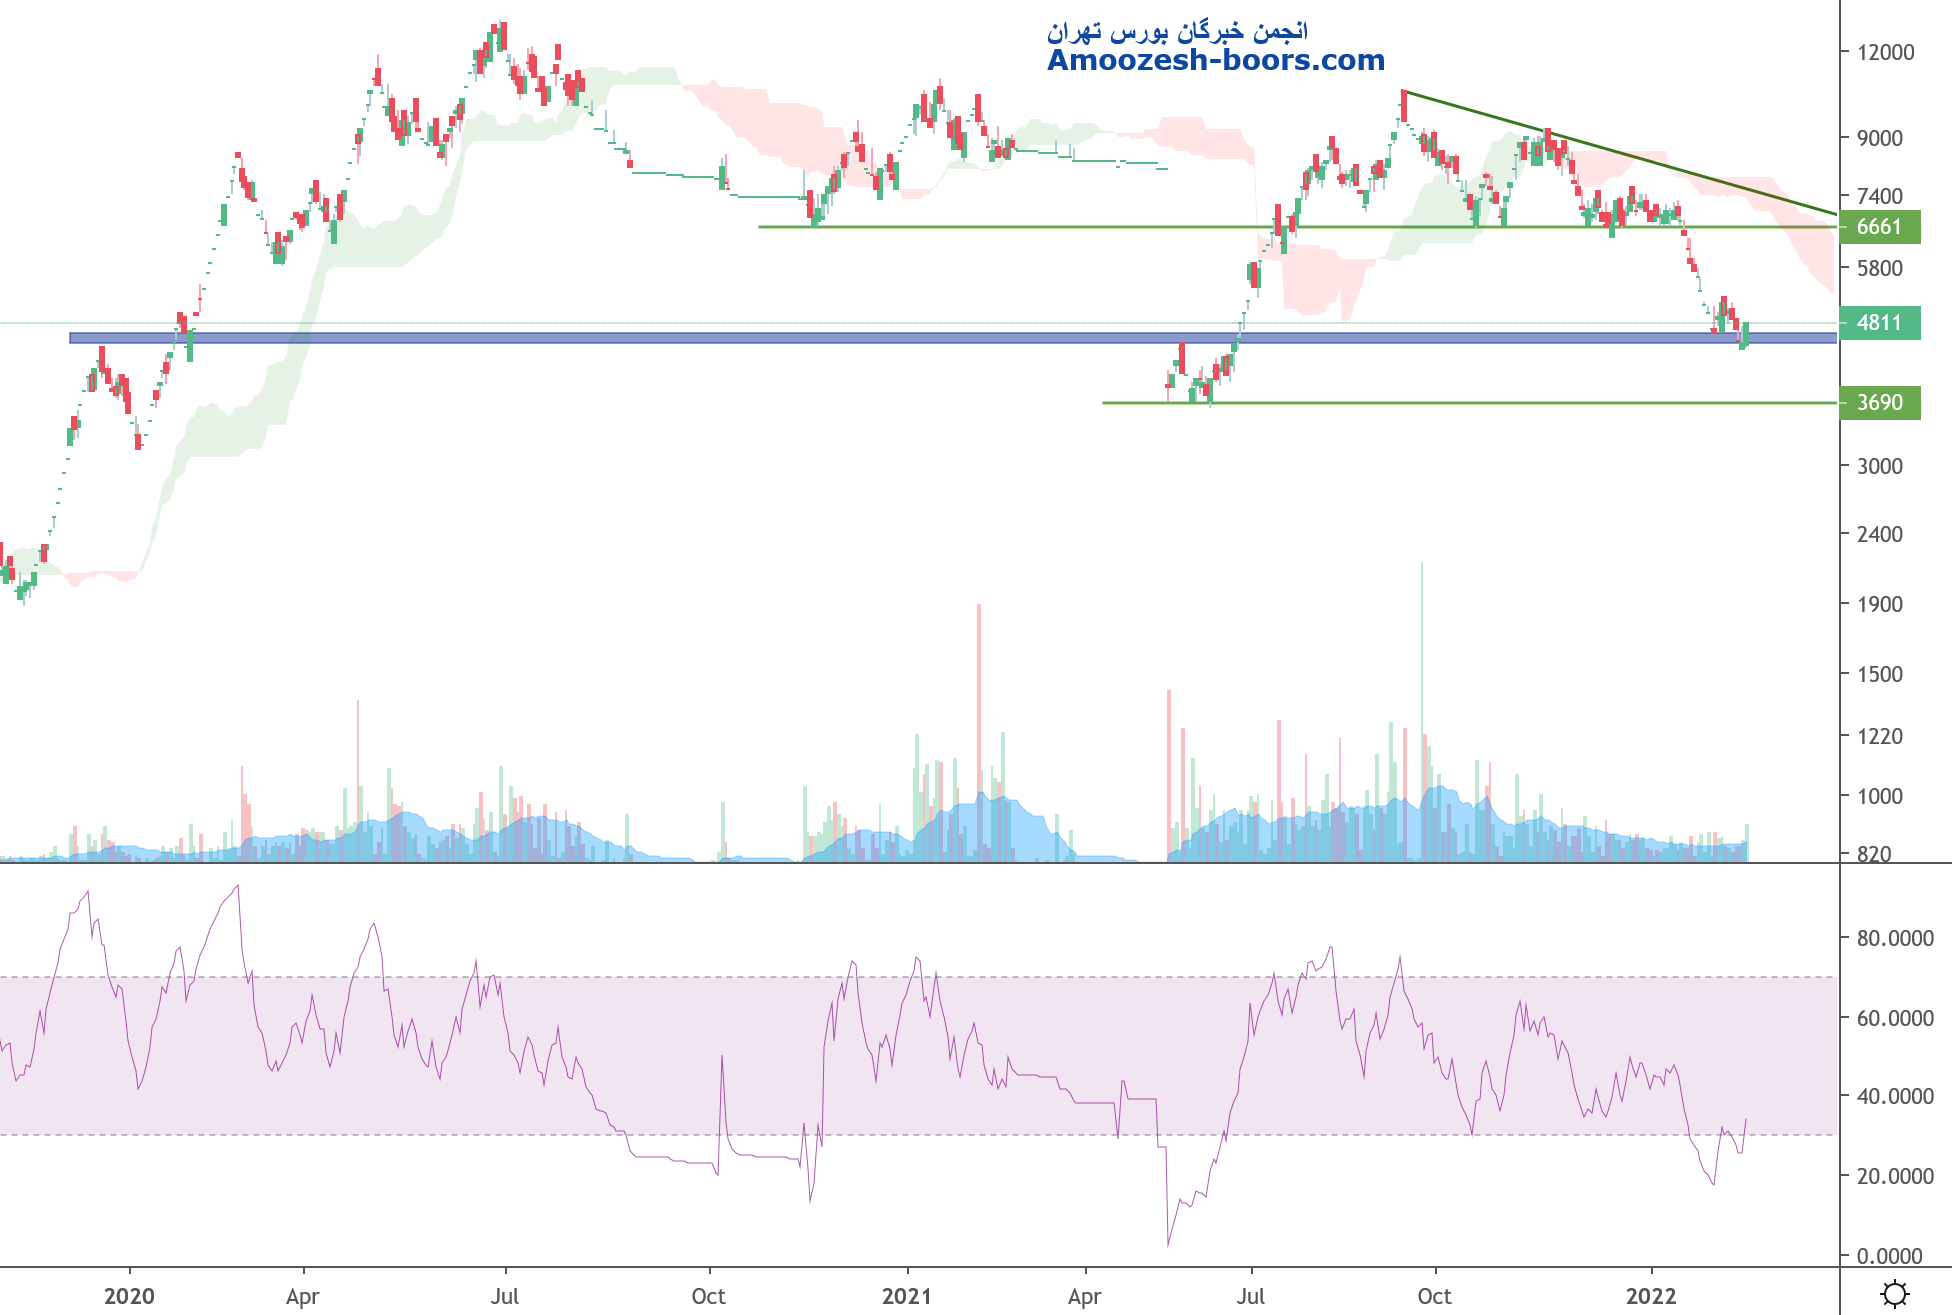Click the 0.0000 RSI scale label
Screen dimensions: 1952x1315
coord(1889,1256)
